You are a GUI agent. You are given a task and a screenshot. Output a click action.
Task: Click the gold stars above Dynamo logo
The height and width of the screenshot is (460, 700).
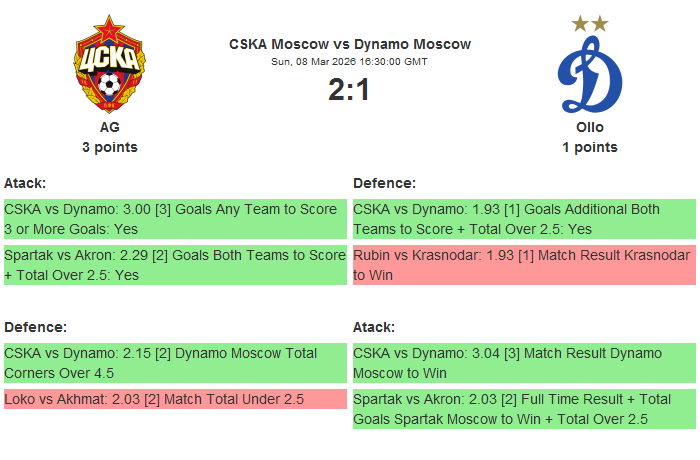tap(590, 23)
